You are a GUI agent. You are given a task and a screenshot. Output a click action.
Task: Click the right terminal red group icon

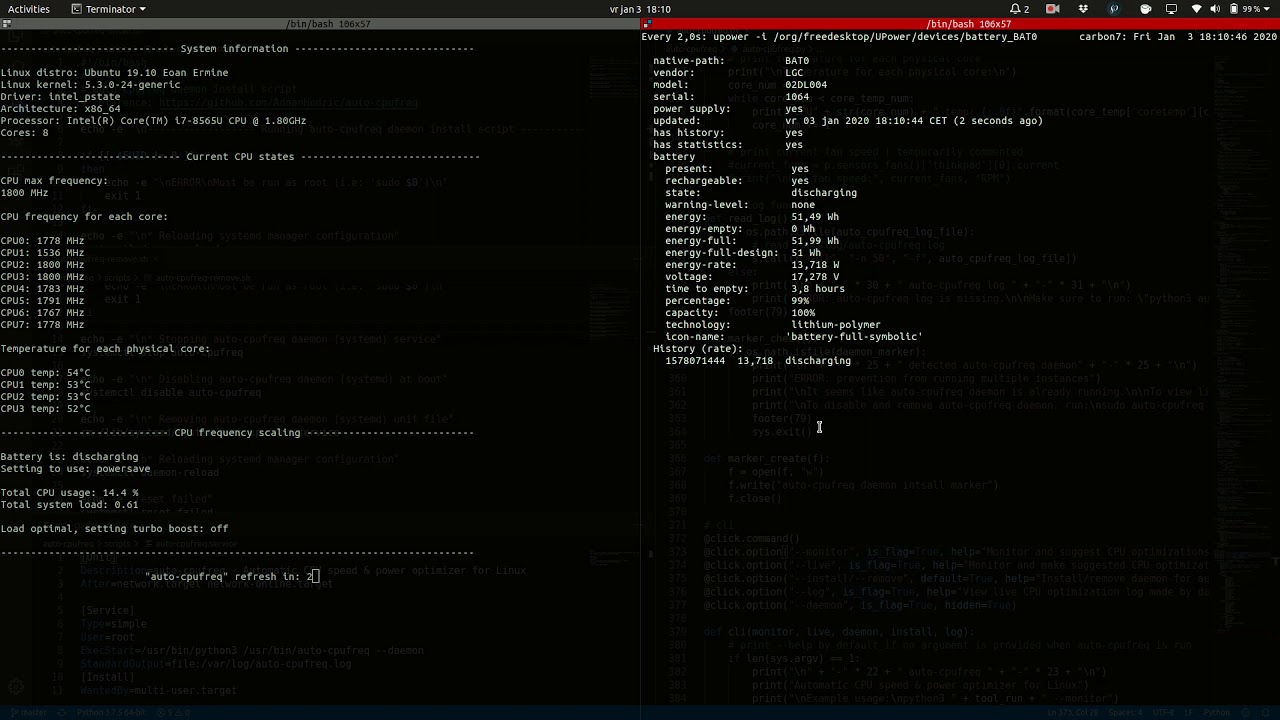pos(647,23)
